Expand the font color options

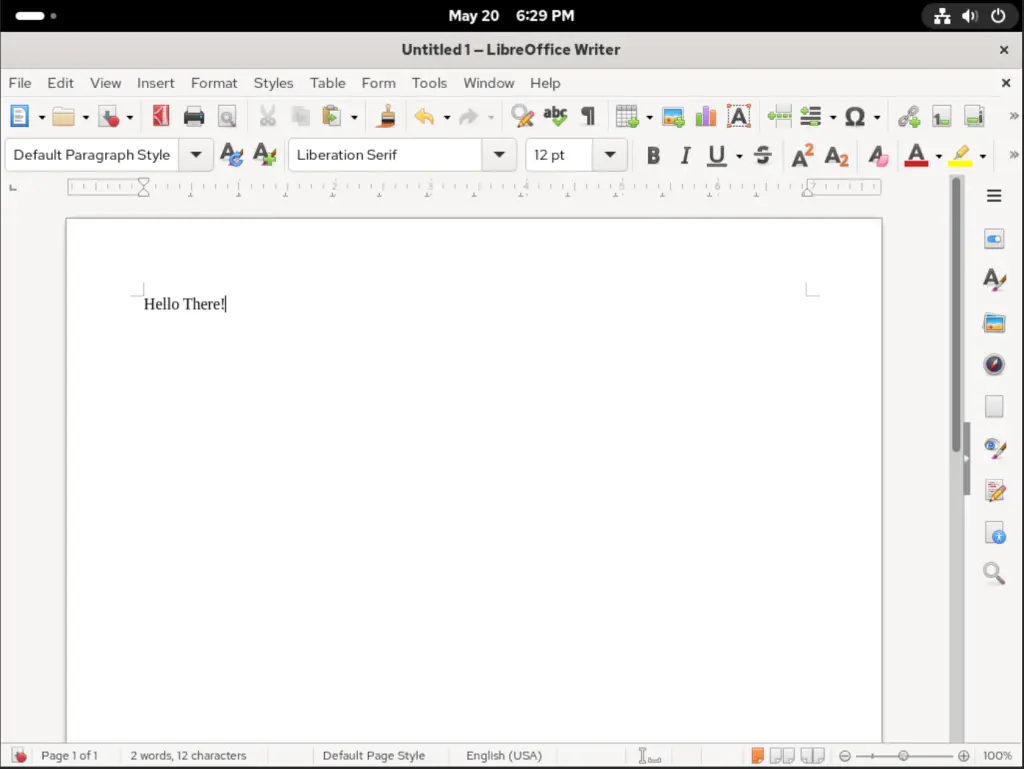pos(938,155)
